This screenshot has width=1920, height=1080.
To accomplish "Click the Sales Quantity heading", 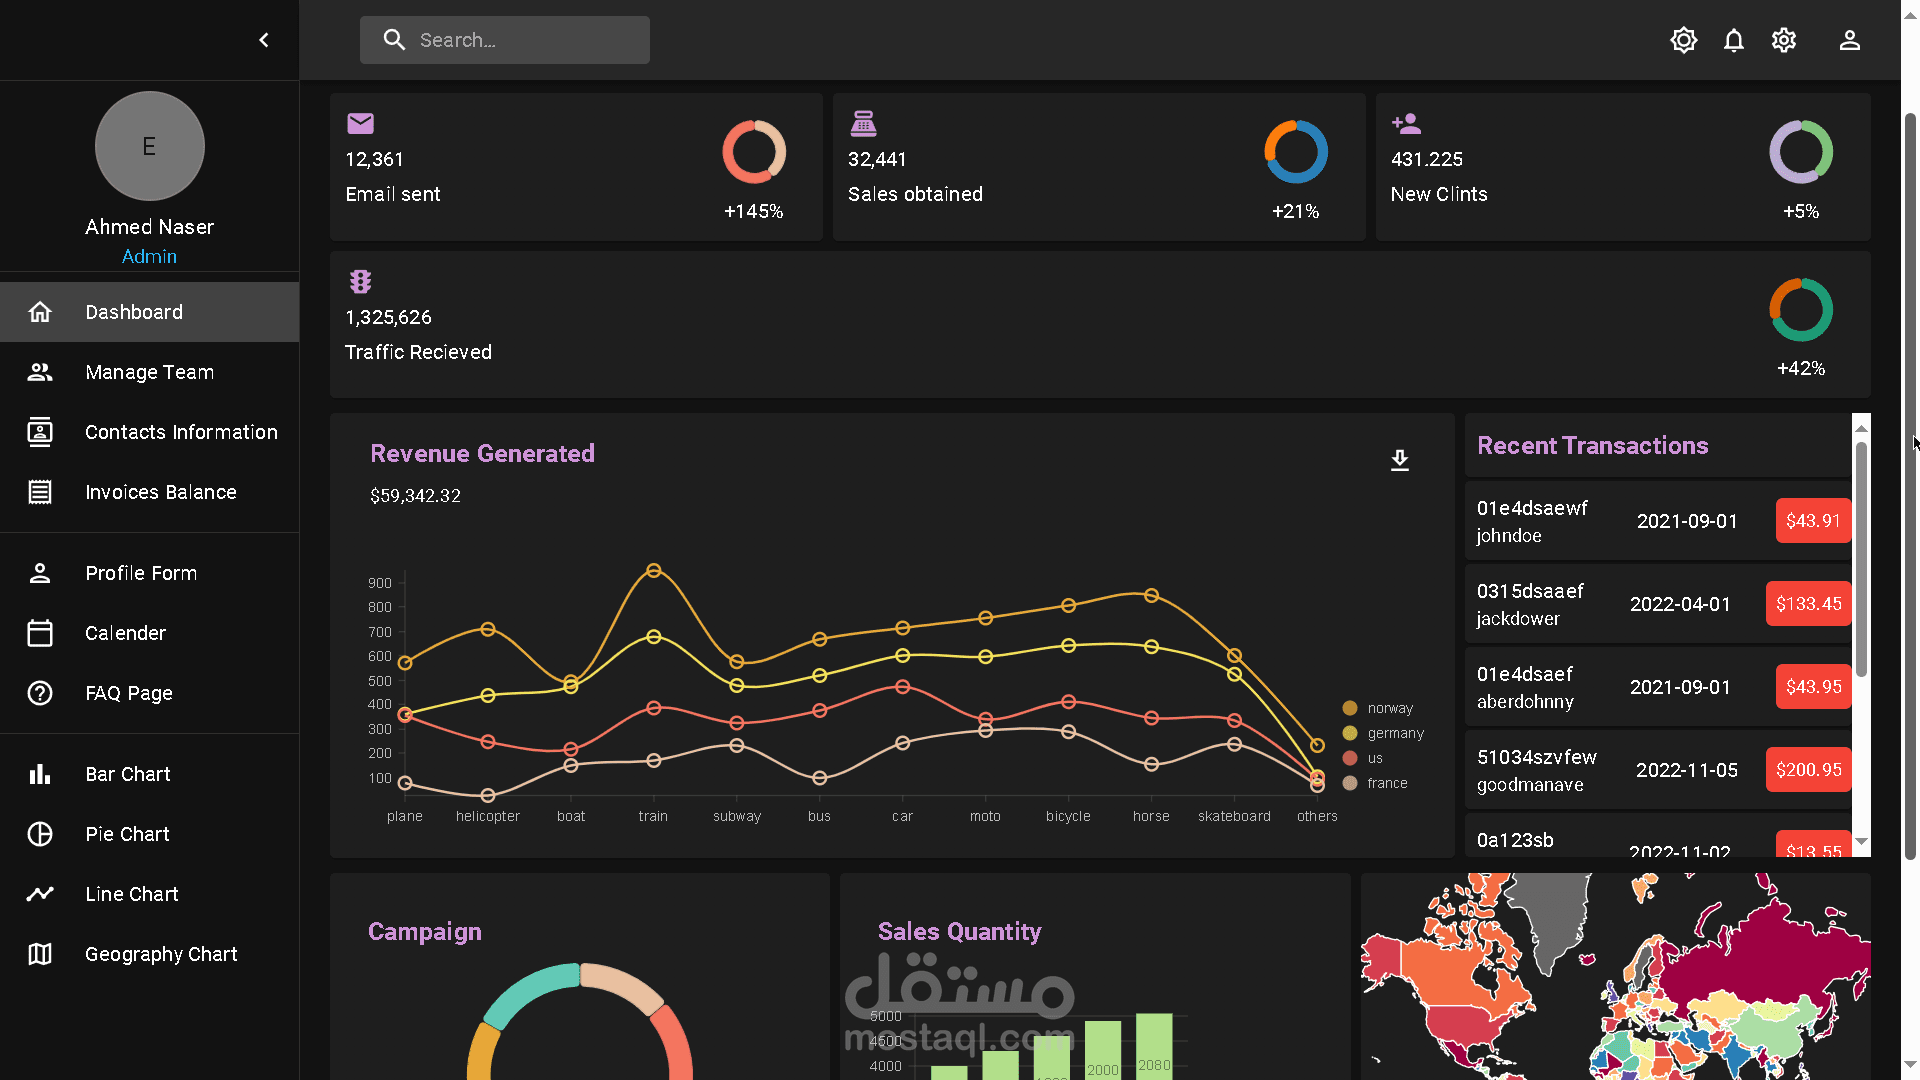I will [959, 931].
